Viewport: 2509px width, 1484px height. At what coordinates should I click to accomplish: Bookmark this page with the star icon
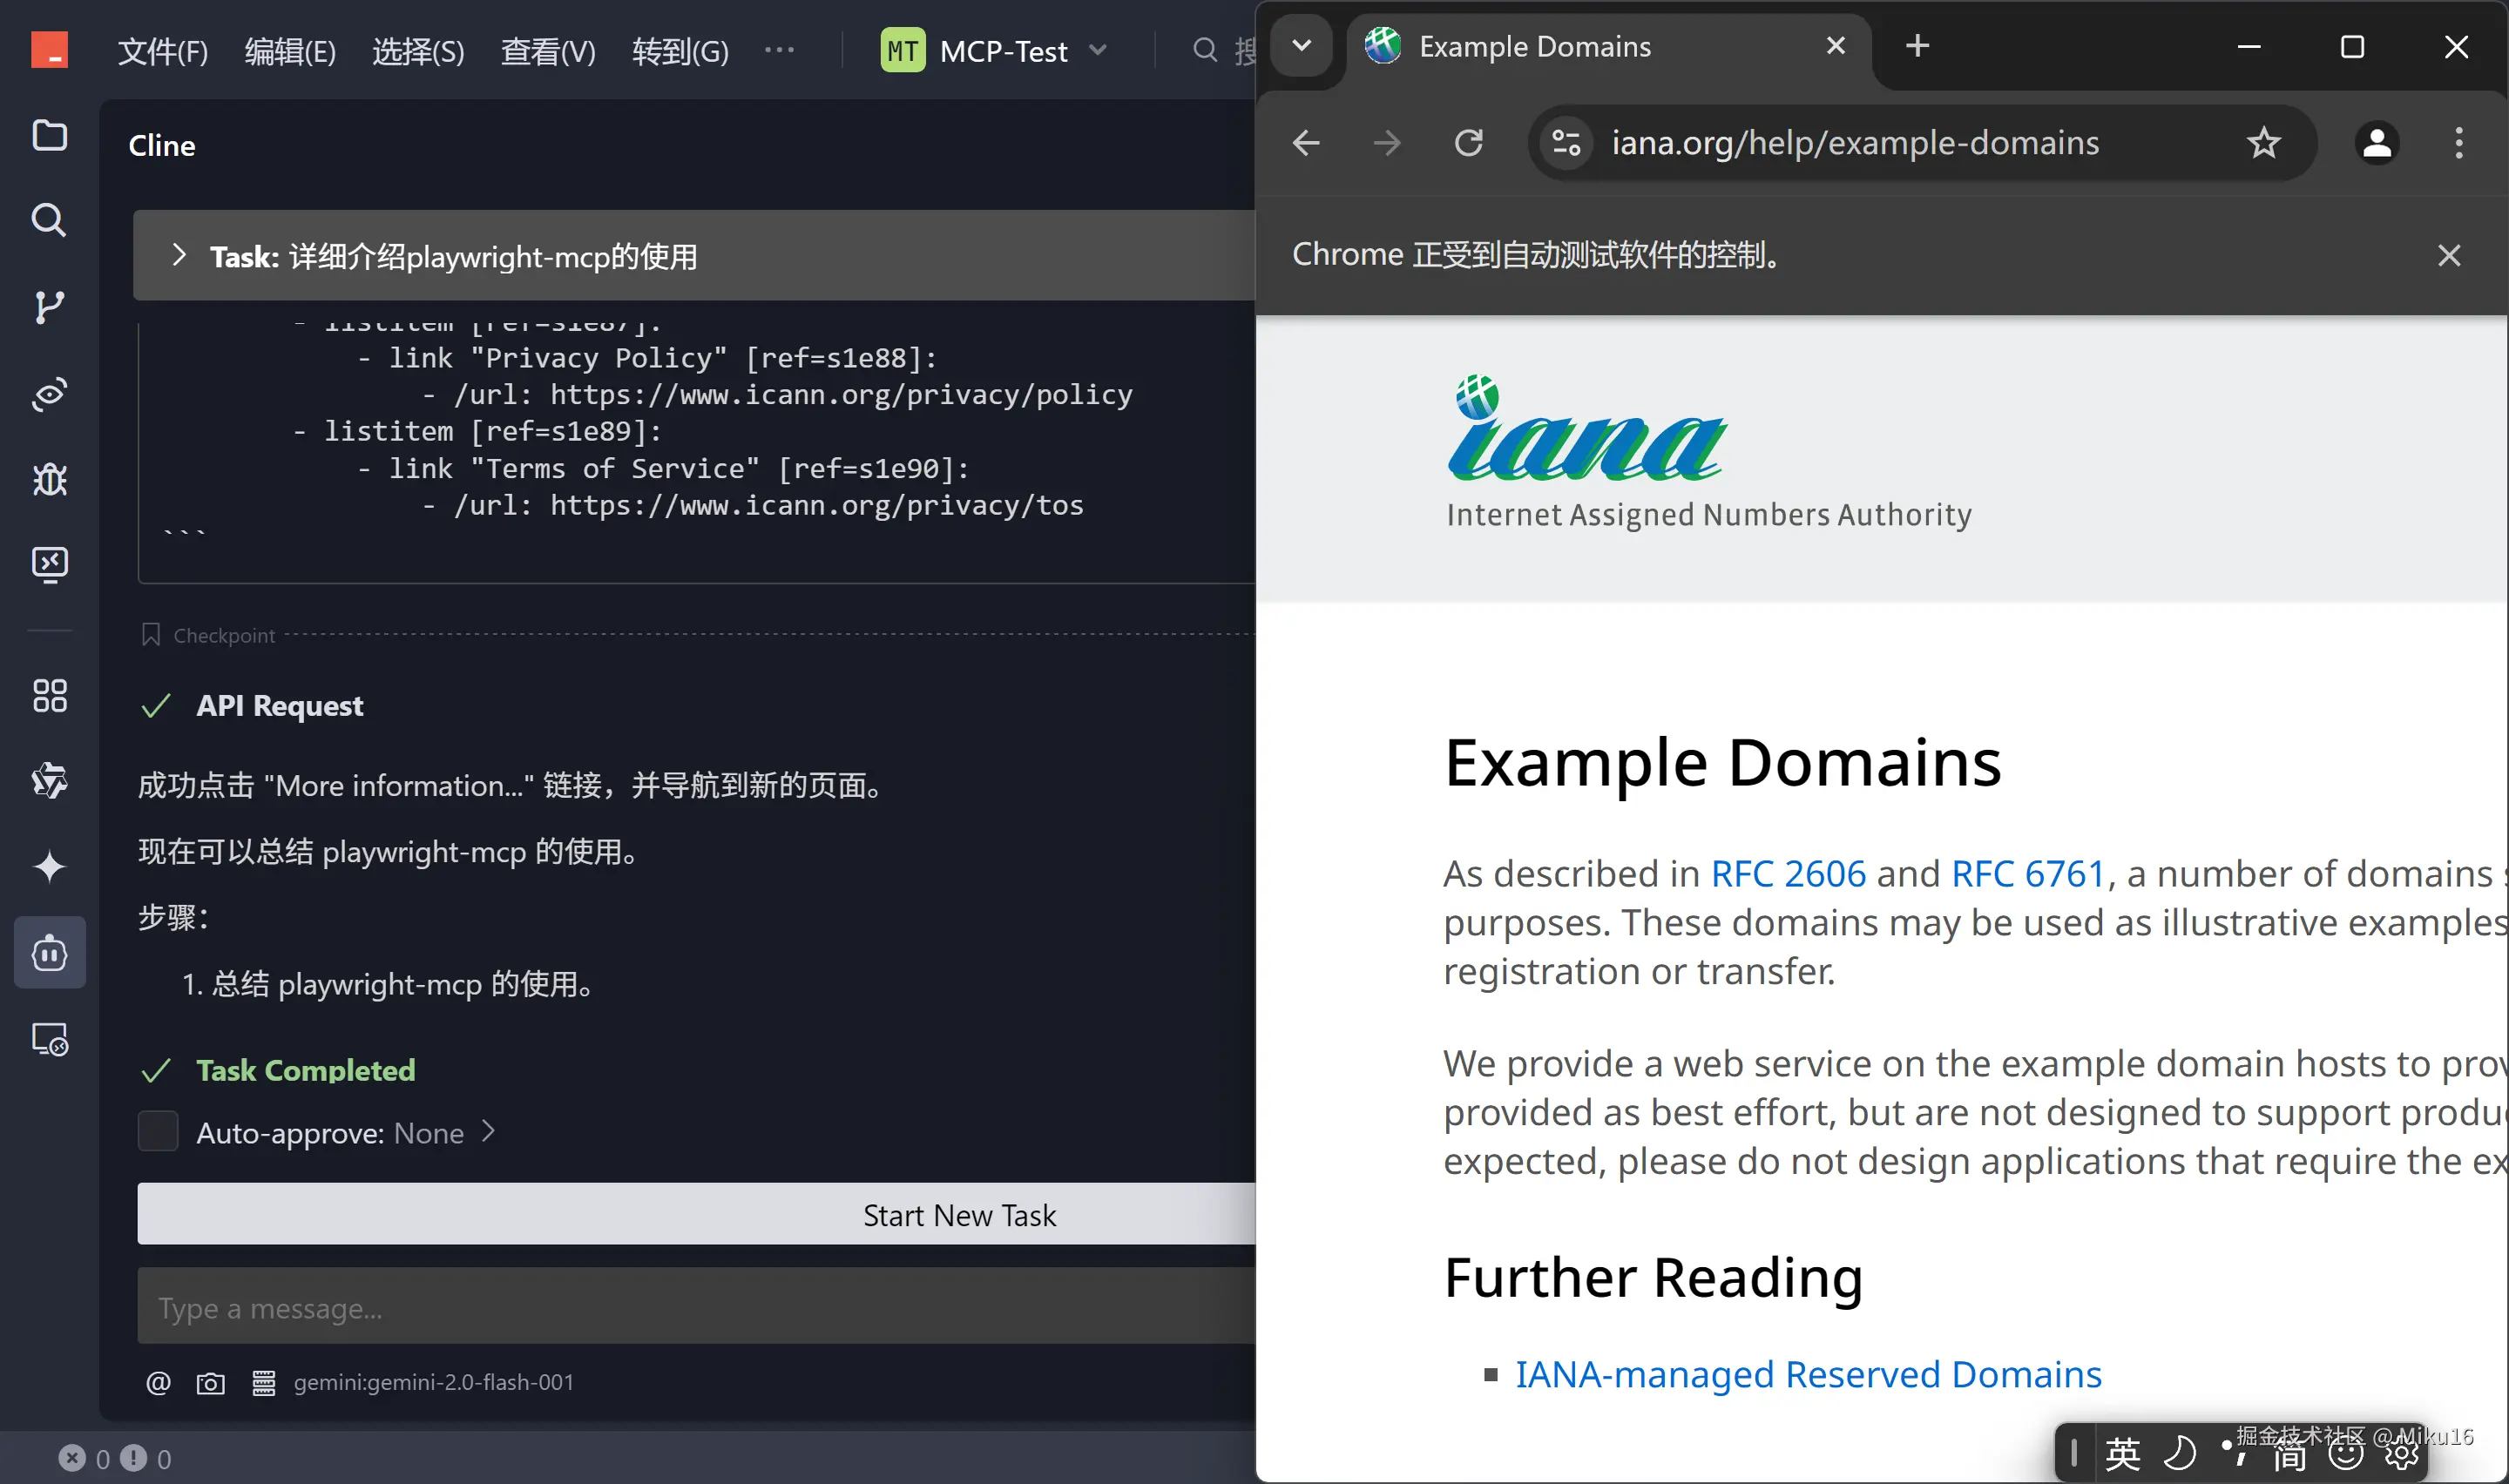2263,143
